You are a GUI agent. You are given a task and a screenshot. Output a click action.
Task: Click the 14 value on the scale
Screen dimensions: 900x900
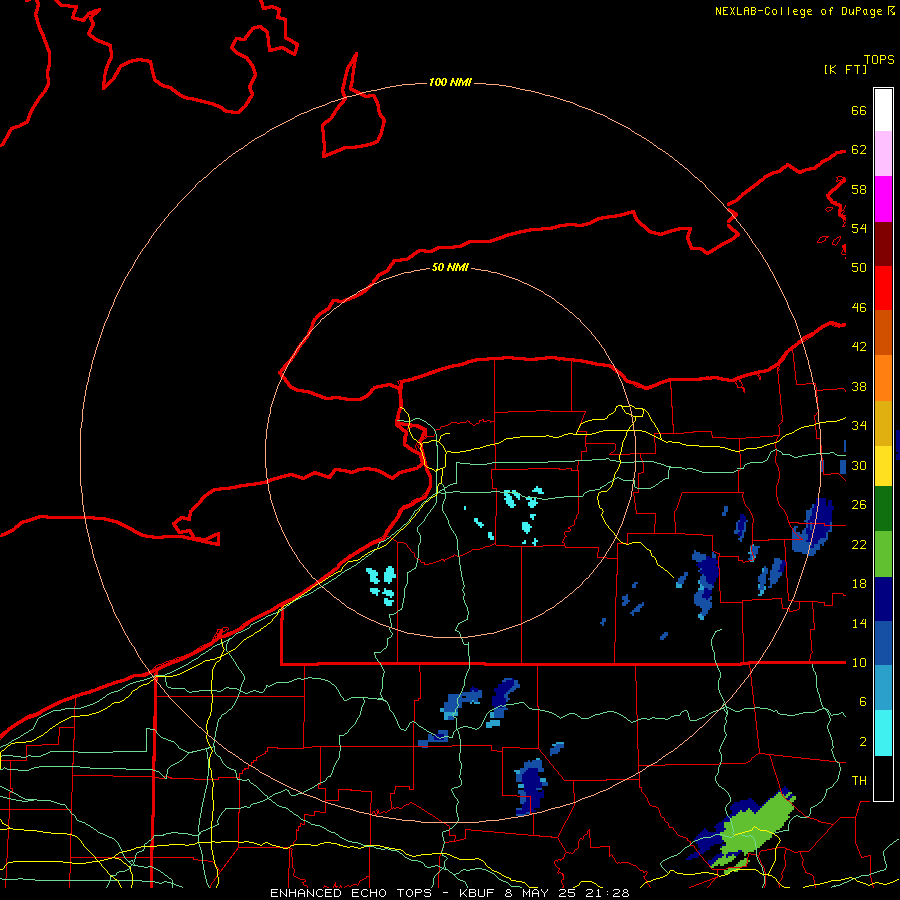point(859,623)
